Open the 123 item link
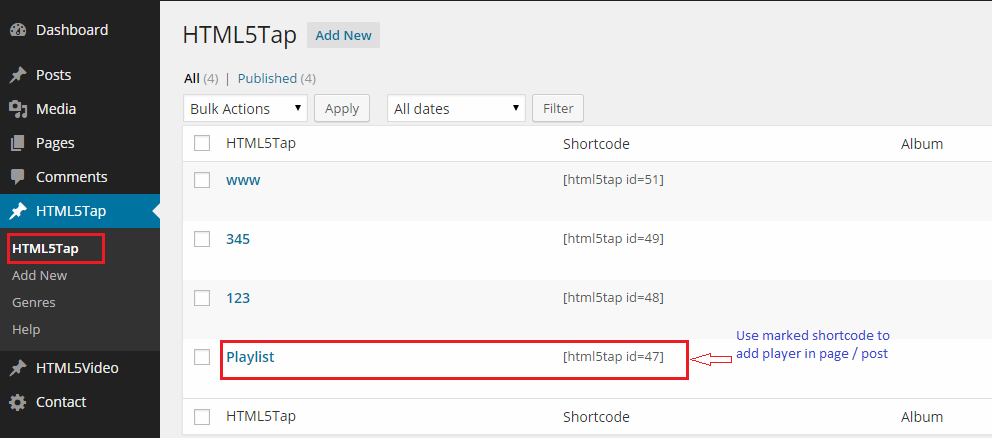Screen dimensions: 992x438 [238, 298]
